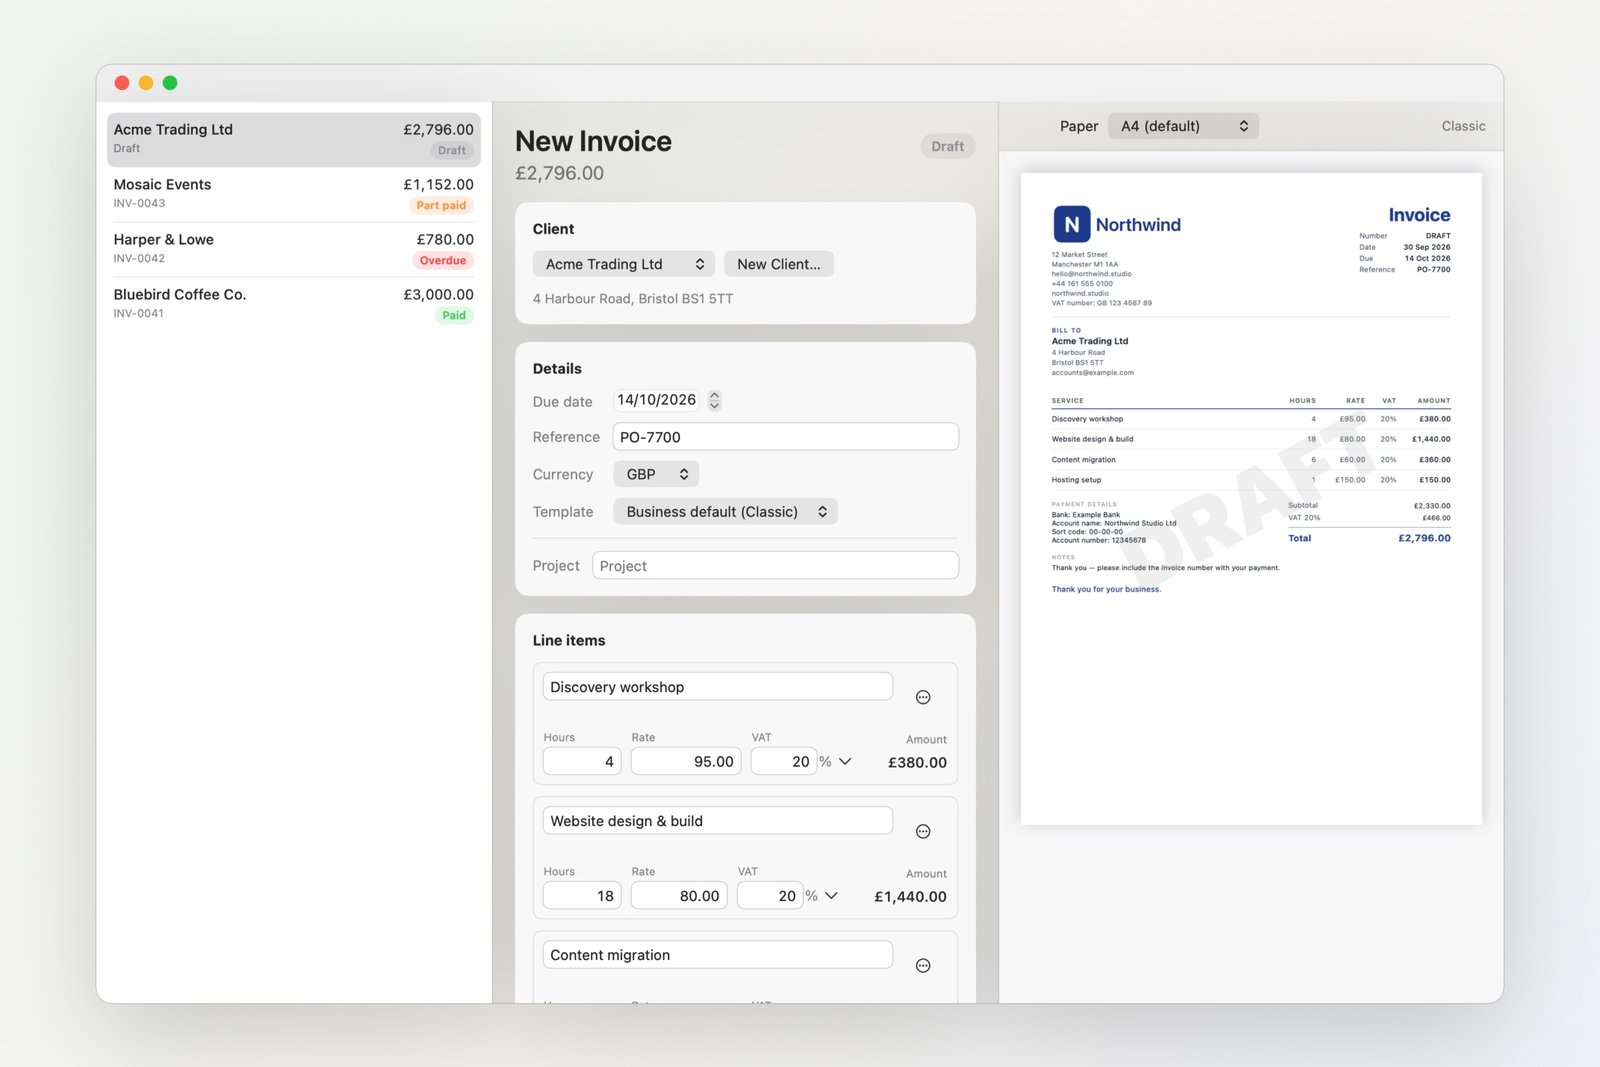Image resolution: width=1600 pixels, height=1067 pixels.
Task: Click the Northwind logo in invoice preview
Action: tap(1117, 224)
